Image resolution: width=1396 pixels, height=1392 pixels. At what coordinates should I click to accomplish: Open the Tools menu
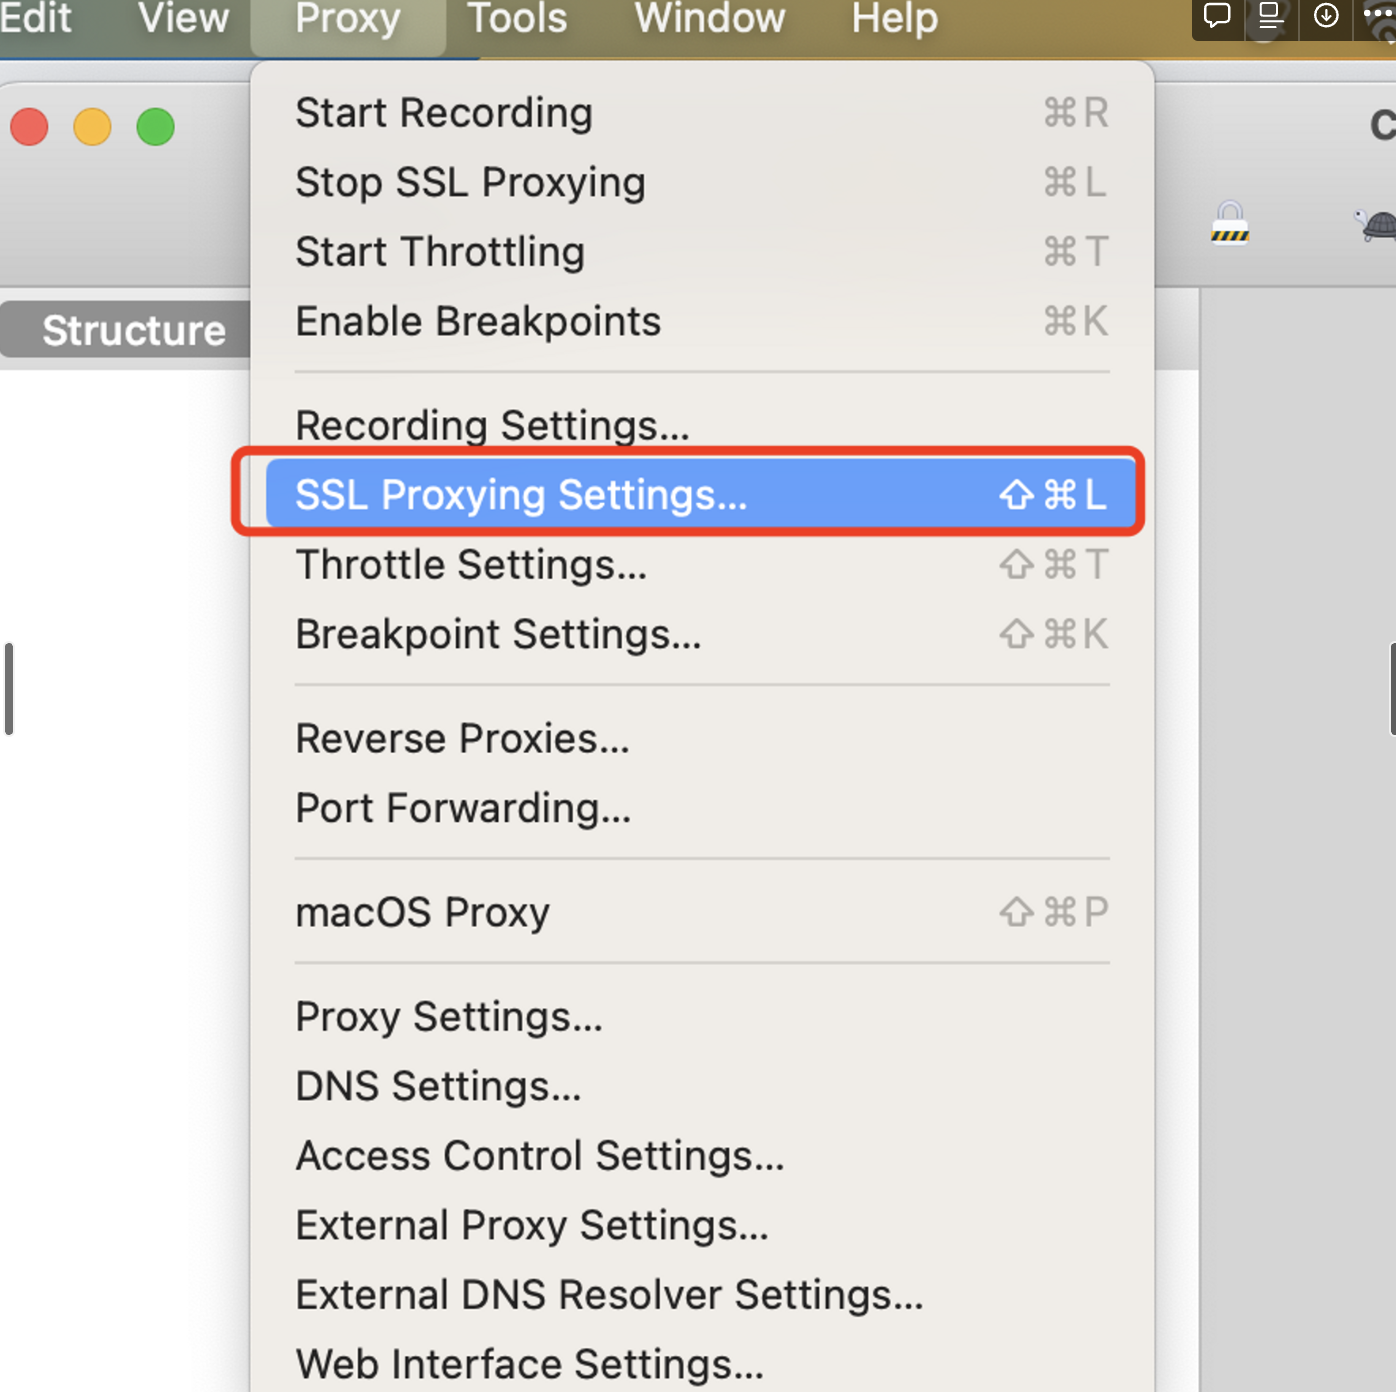[516, 19]
